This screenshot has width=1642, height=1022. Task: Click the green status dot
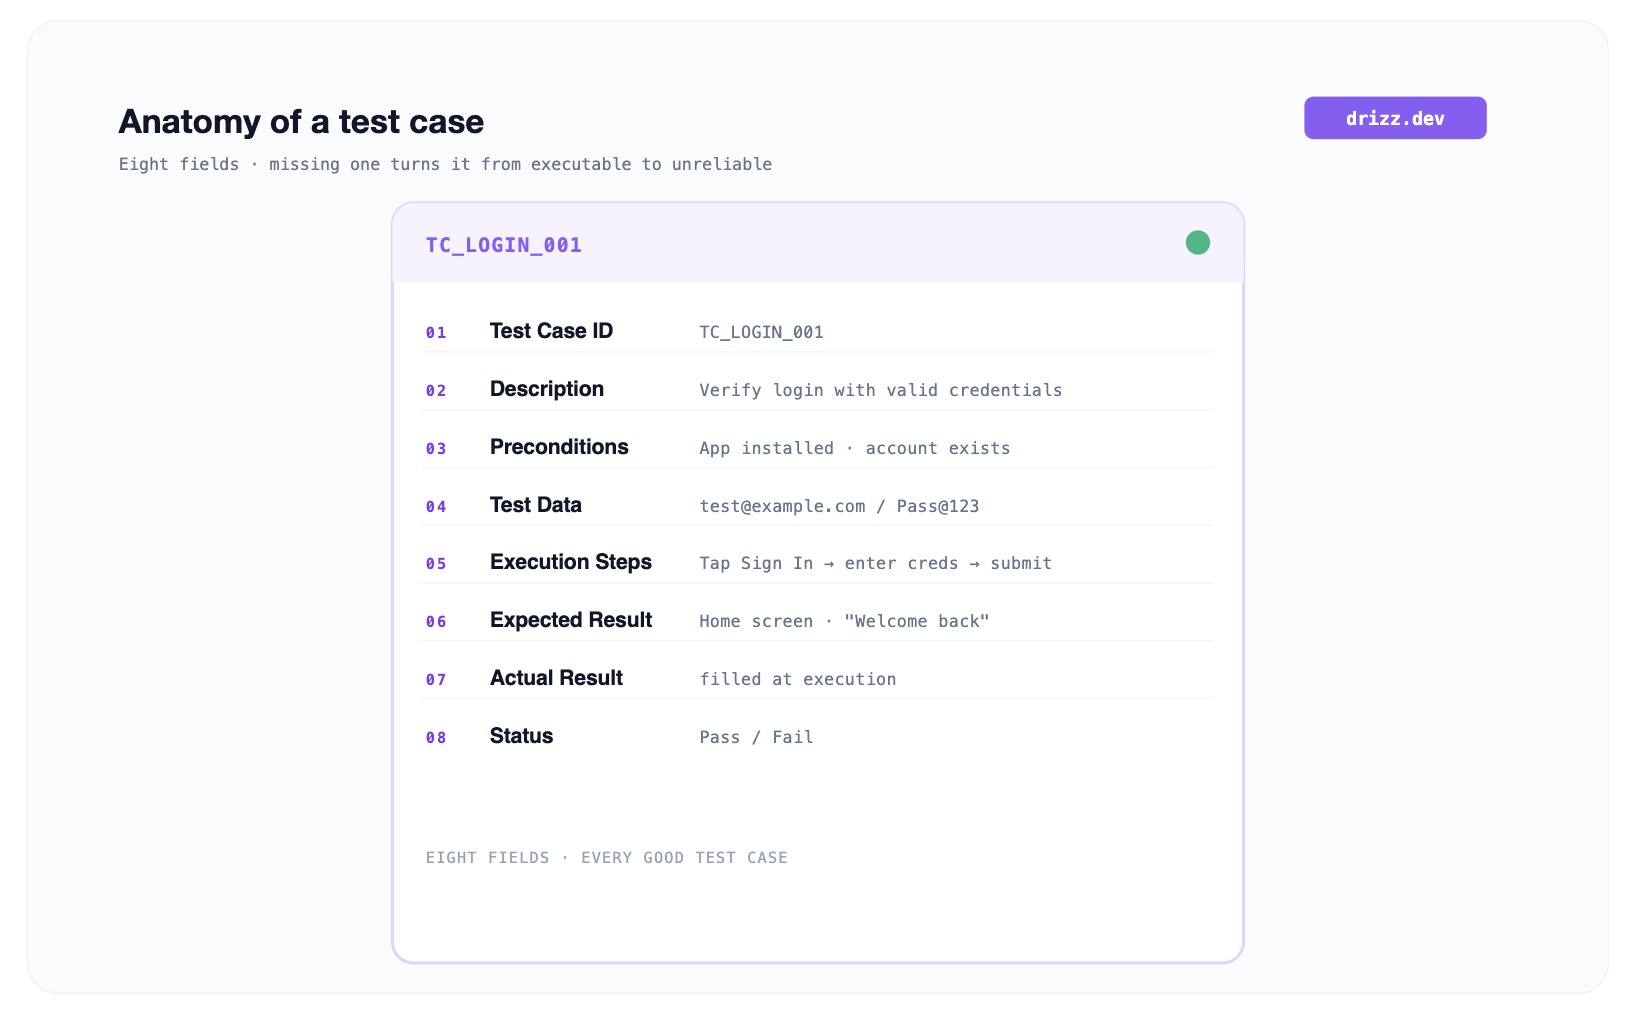(1197, 243)
